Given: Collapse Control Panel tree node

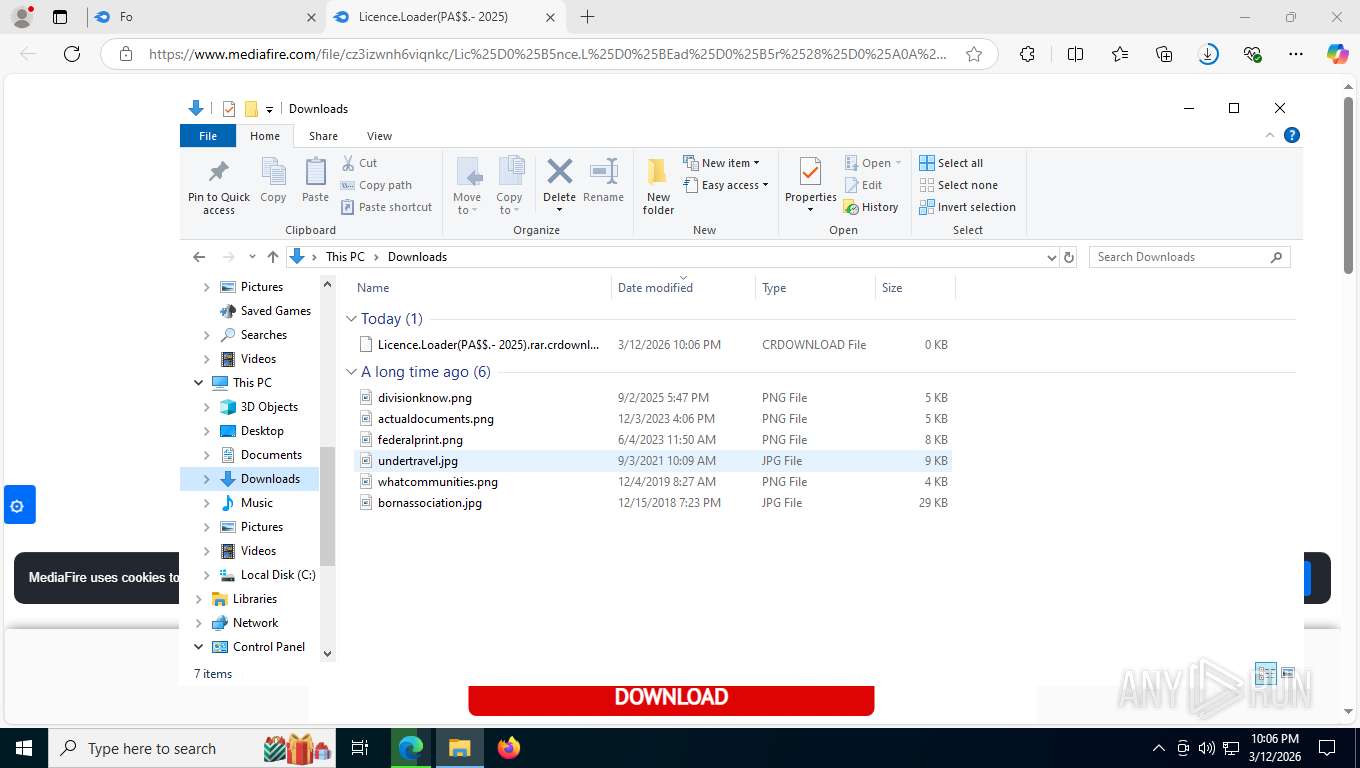Looking at the screenshot, I should coord(198,647).
